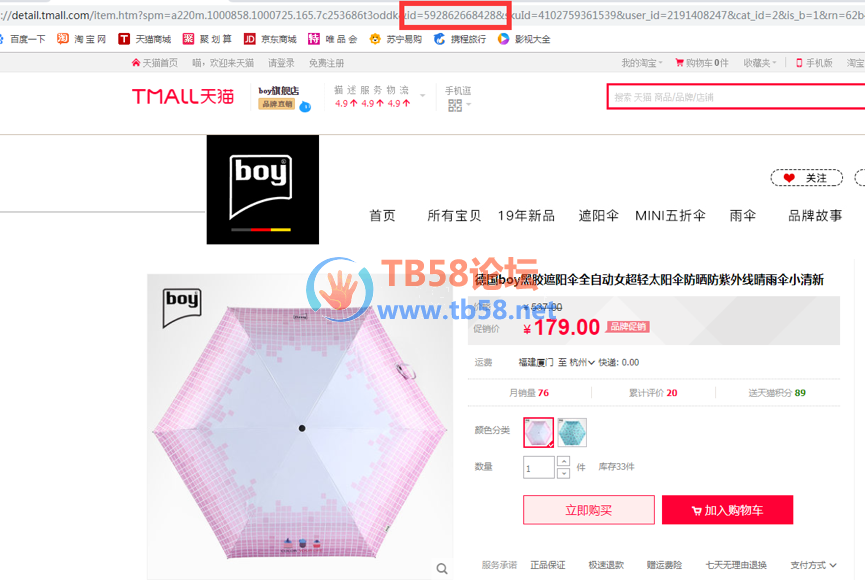The image size is (865, 580).
Task: Click the 购物车 cart icon in top bar
Action: tap(679, 63)
